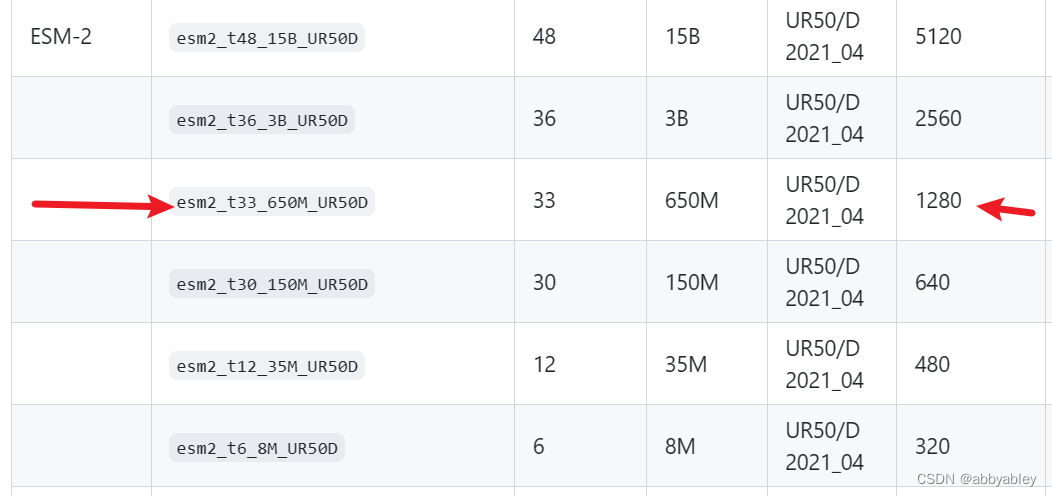
Task: Click the CSDN @abbyabley watermark
Action: [976, 479]
